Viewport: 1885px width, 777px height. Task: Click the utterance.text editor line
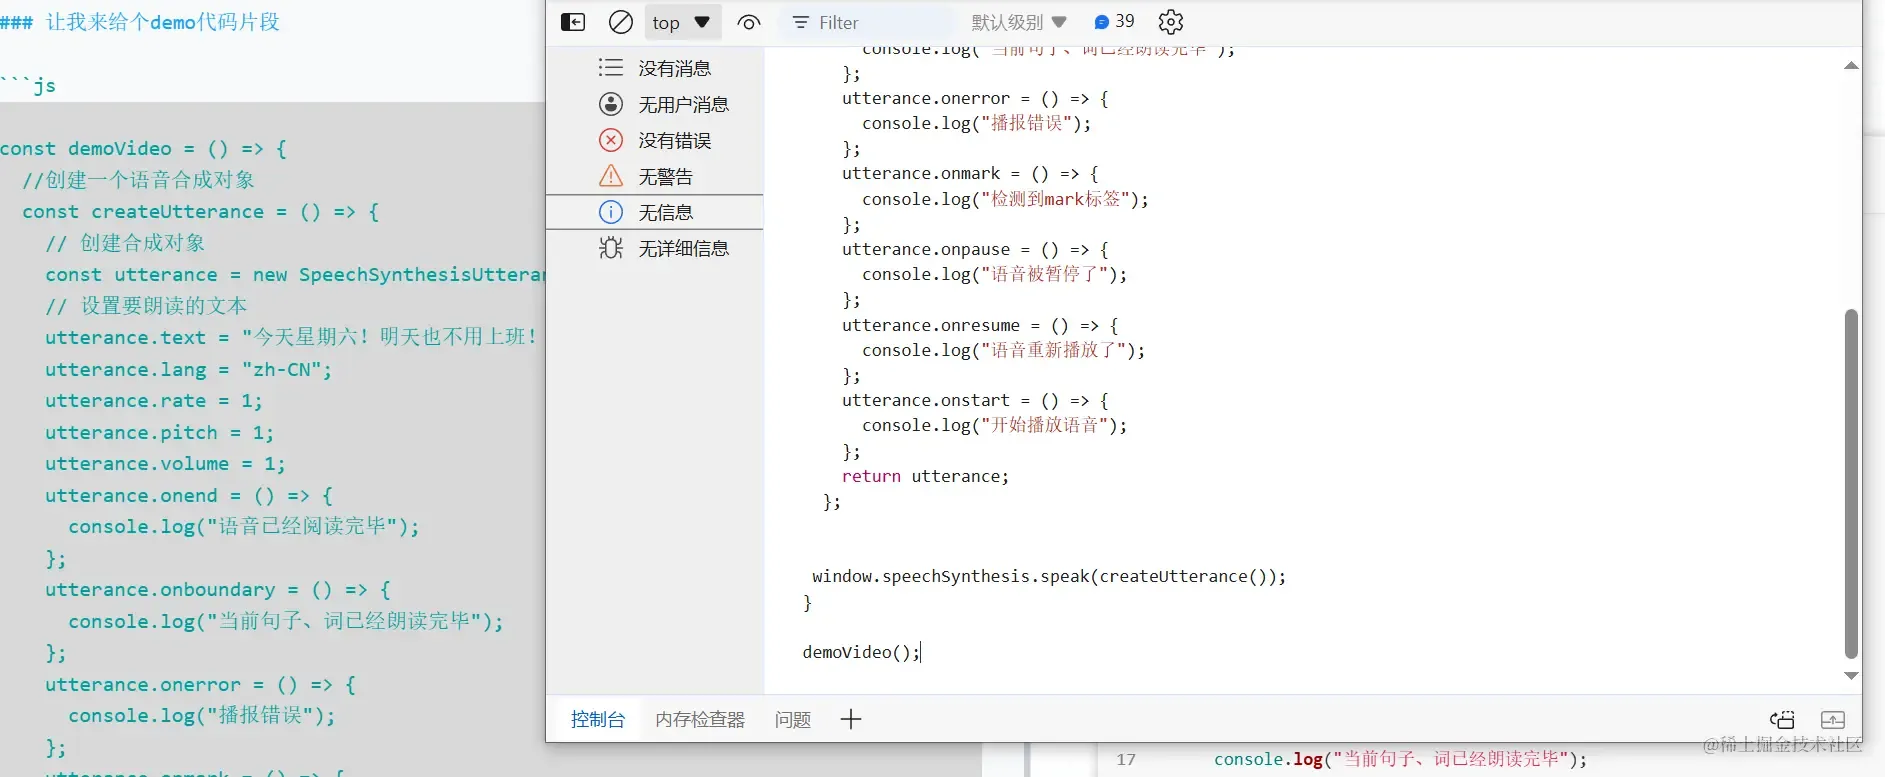pos(291,337)
